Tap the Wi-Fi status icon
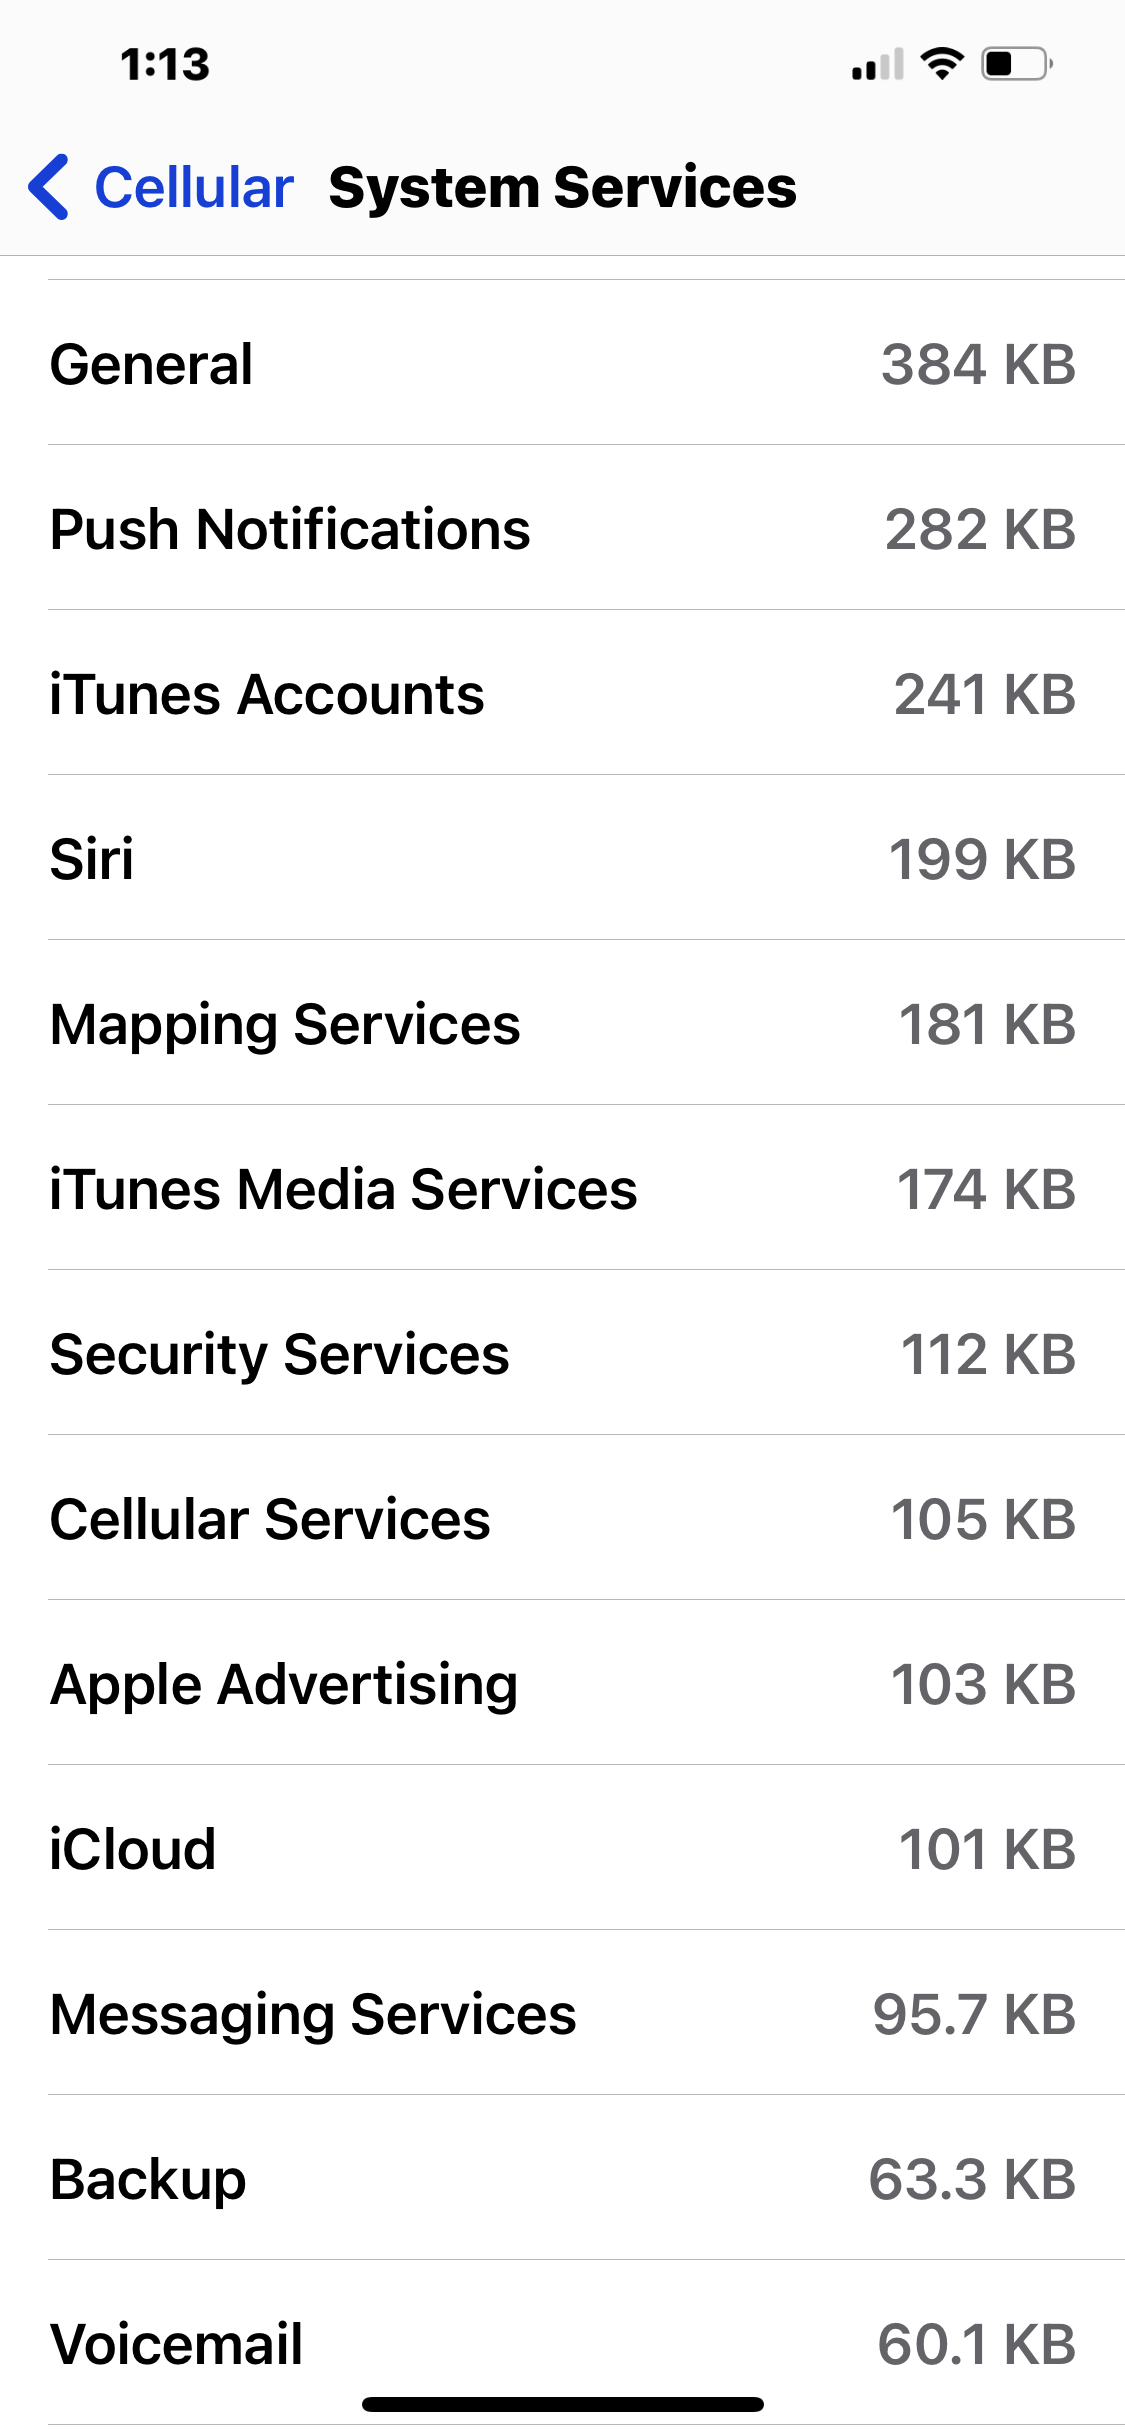 [x=941, y=64]
